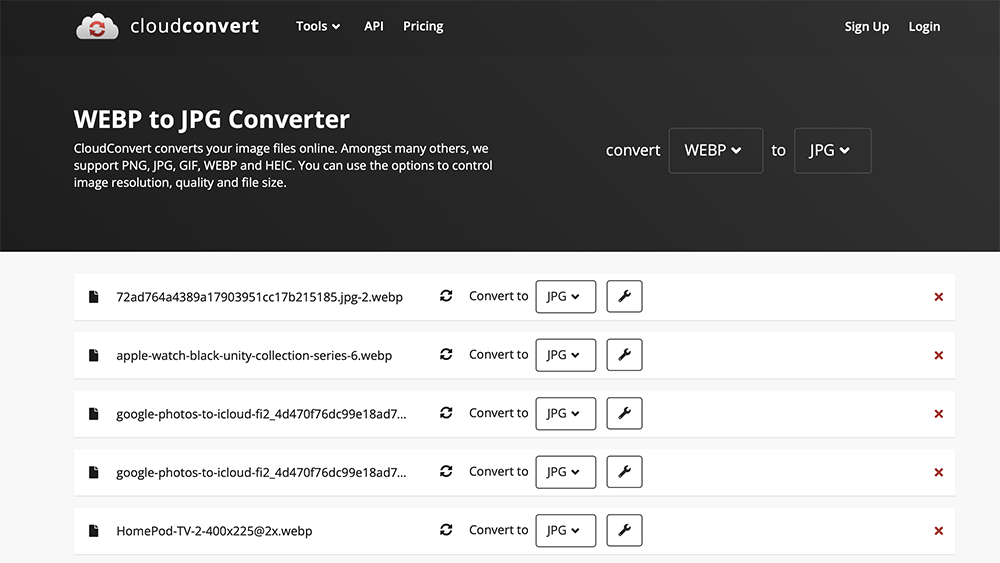
Task: Click the WEBP to JPG Converter heading
Action: [x=212, y=119]
